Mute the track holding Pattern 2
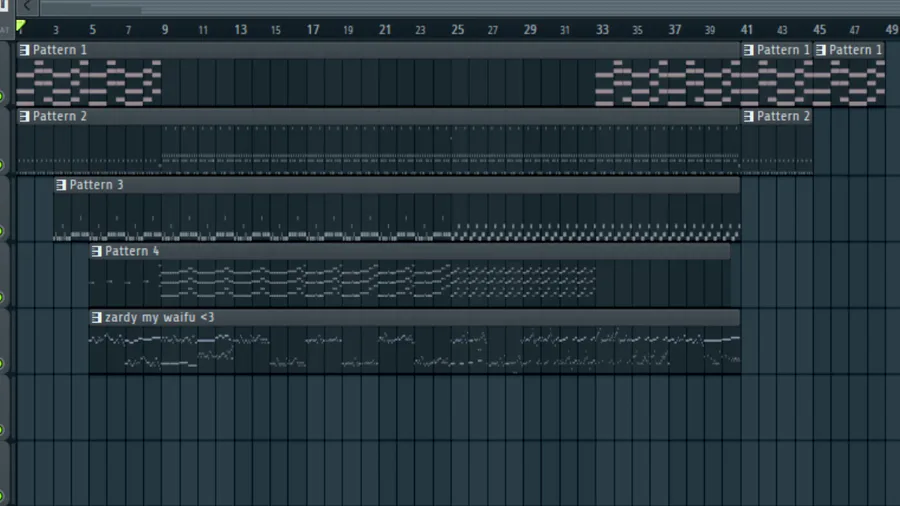The height and width of the screenshot is (506, 900). click(x=2, y=165)
